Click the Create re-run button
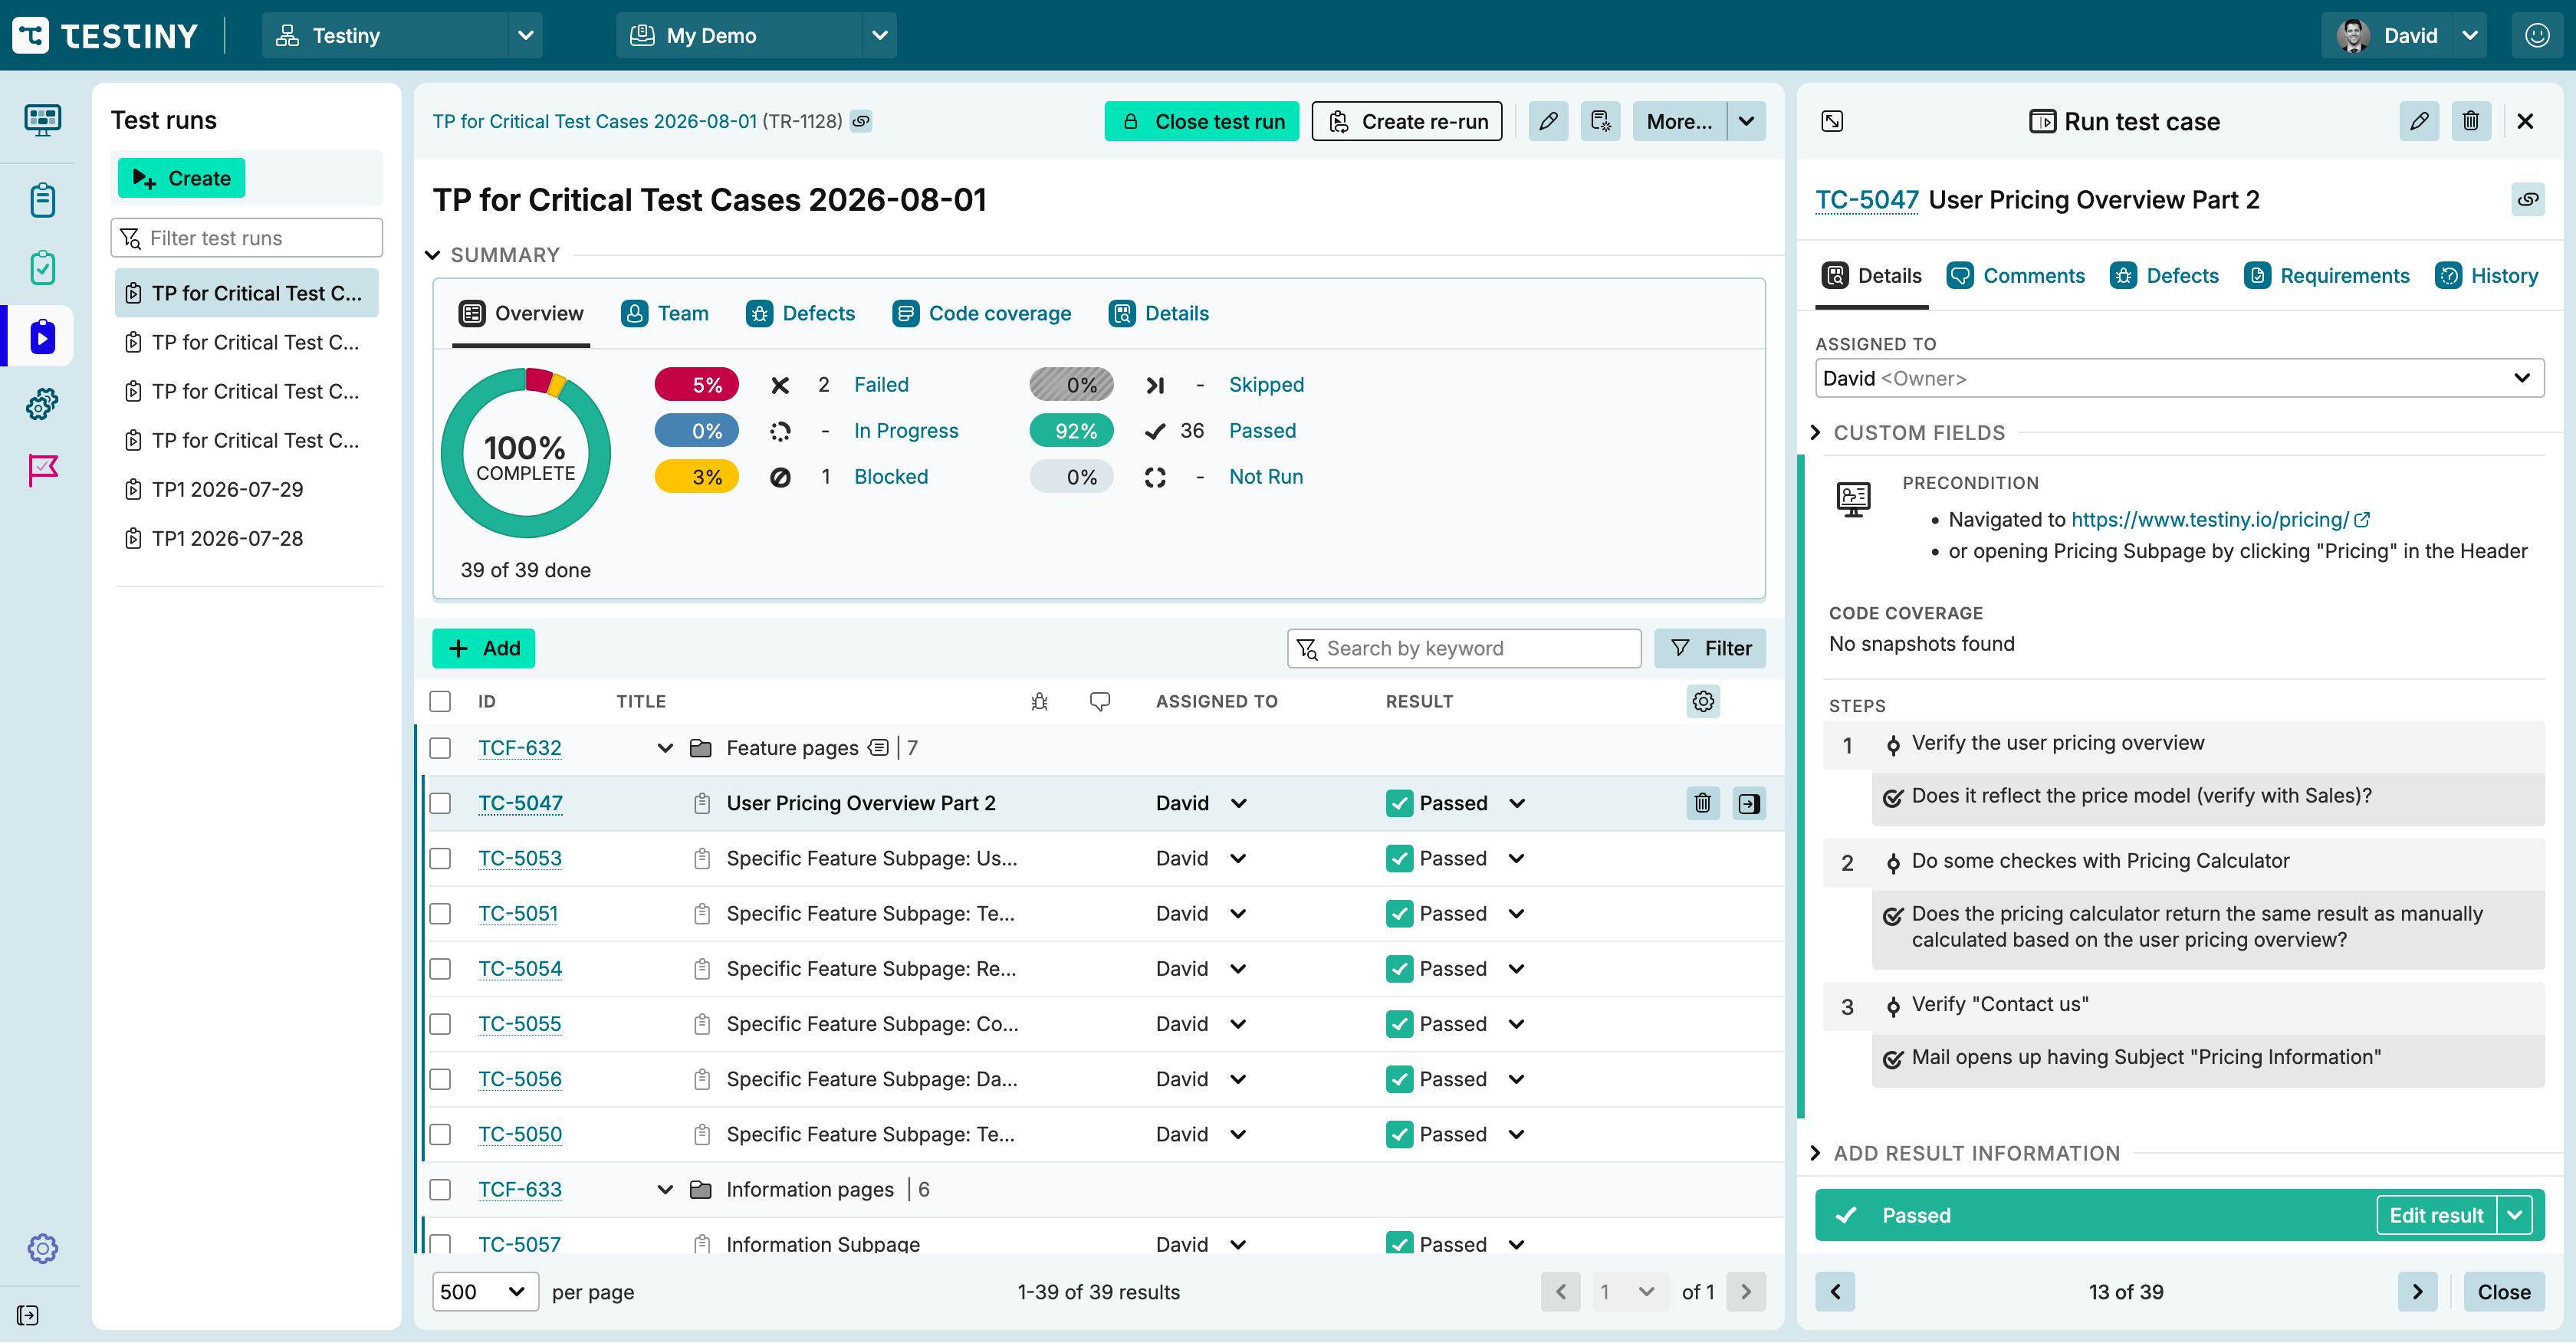Image resolution: width=2576 pixels, height=1343 pixels. pos(1406,121)
